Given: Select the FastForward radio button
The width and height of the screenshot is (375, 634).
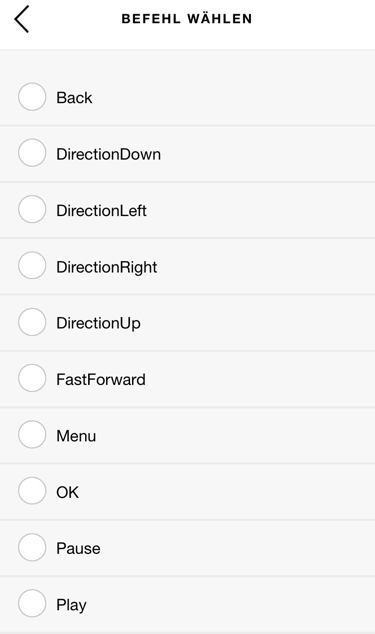Looking at the screenshot, I should (x=32, y=378).
